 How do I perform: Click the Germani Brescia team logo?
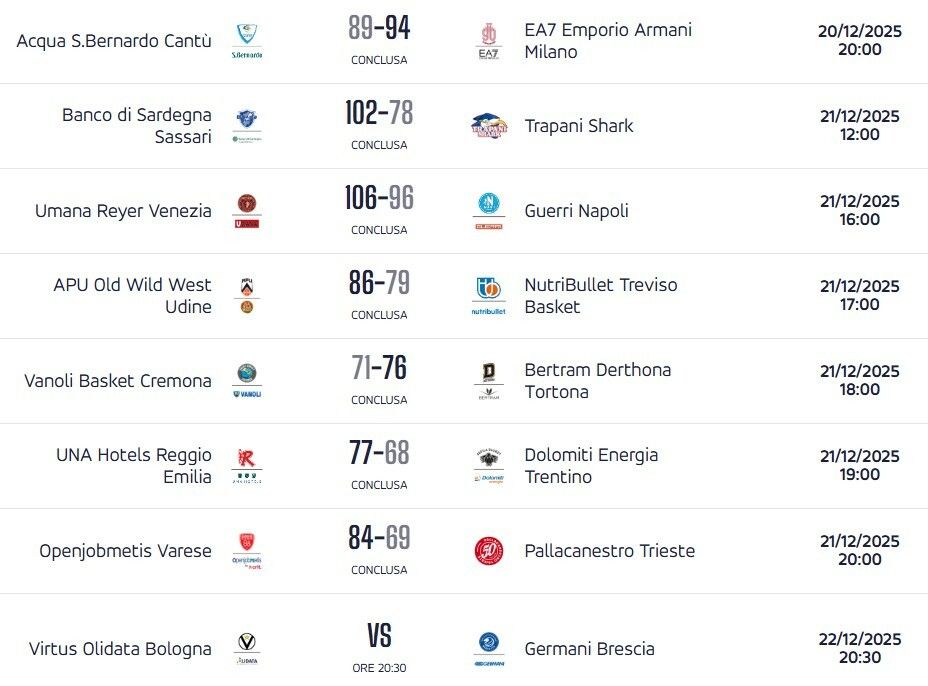click(488, 649)
